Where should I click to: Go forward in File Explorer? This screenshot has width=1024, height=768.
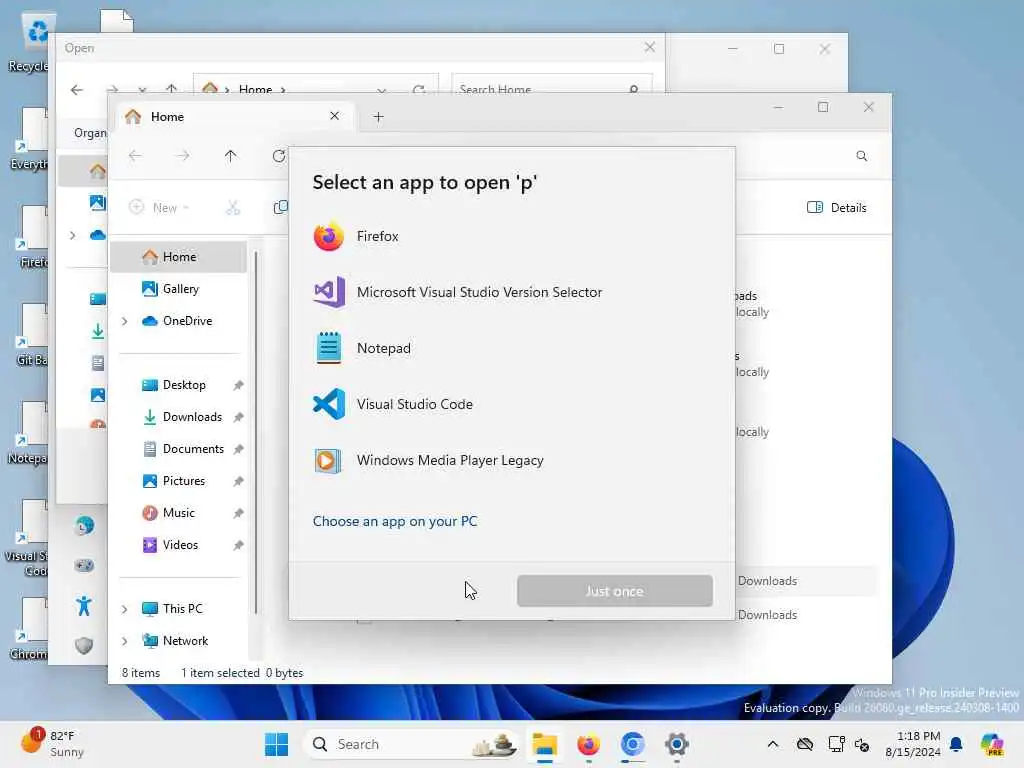(183, 156)
